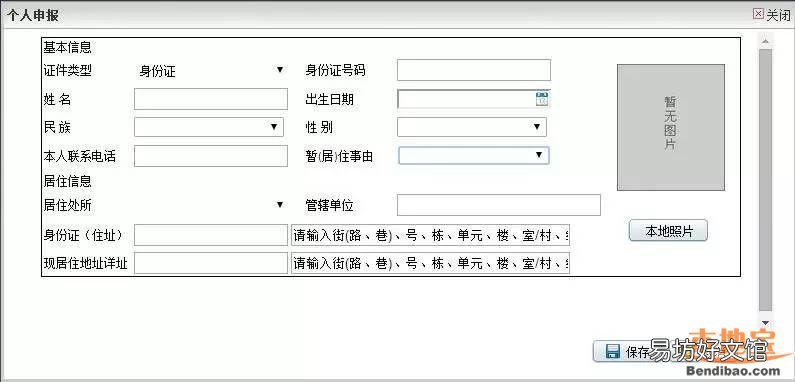
Task: Open the 居住处所 dropdown arrow
Action: coord(279,204)
